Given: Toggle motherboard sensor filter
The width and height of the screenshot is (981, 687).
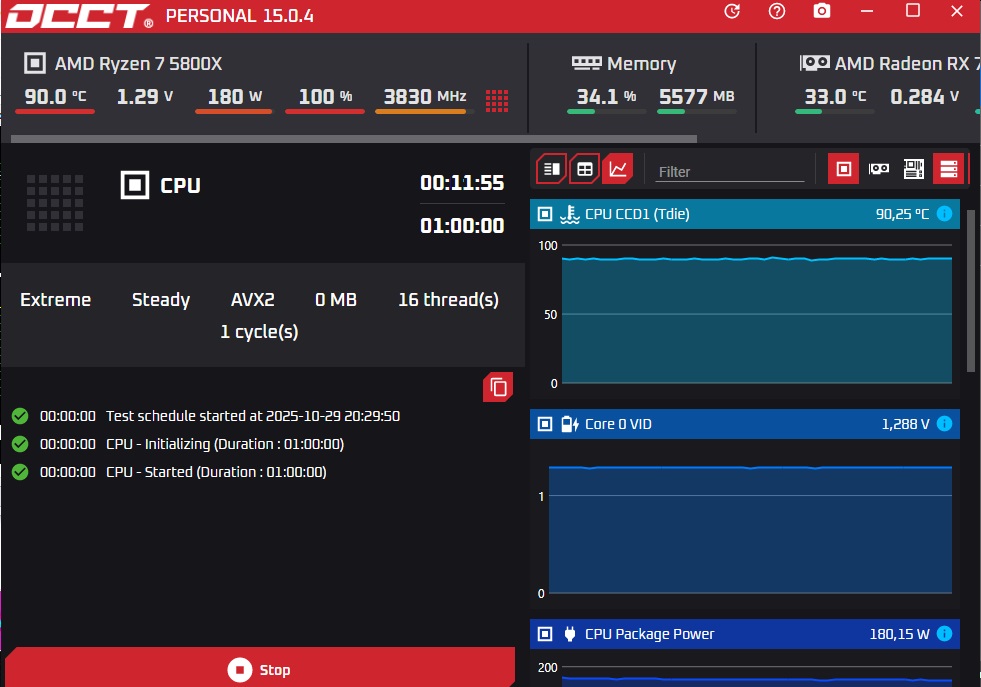Looking at the screenshot, I should pyautogui.click(x=913, y=169).
